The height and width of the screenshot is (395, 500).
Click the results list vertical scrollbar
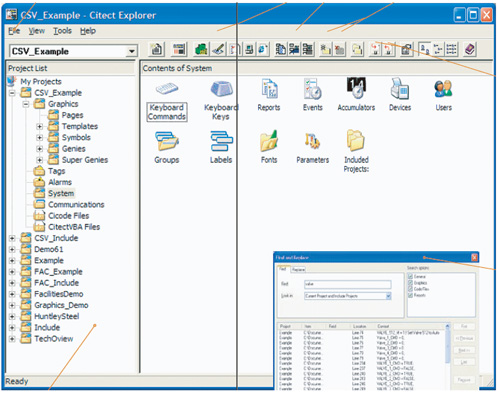coord(448,356)
